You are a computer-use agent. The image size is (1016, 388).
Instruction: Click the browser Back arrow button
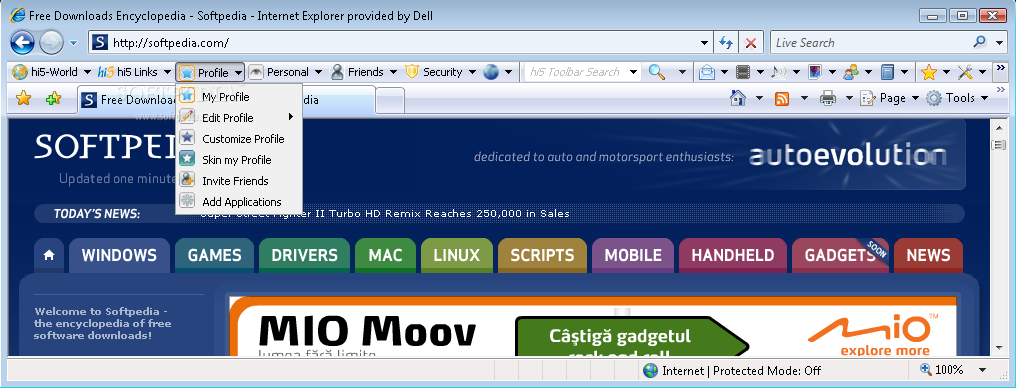pos(23,43)
